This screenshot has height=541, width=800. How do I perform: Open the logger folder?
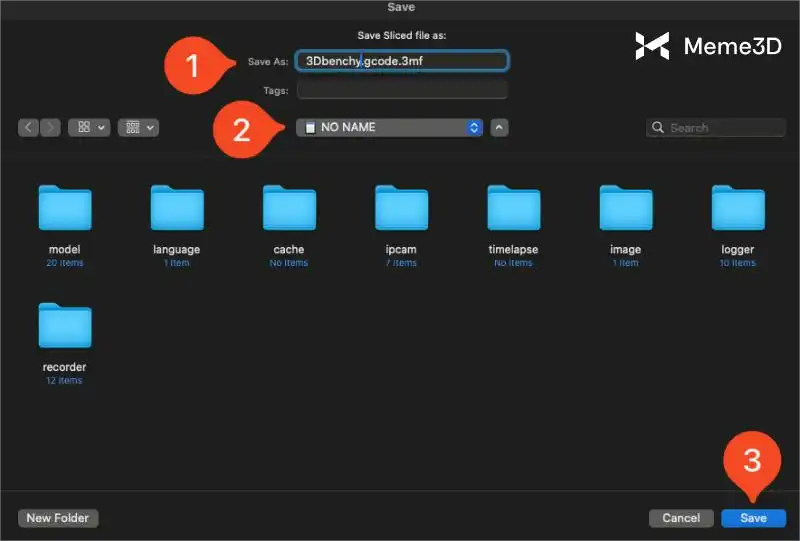click(737, 208)
